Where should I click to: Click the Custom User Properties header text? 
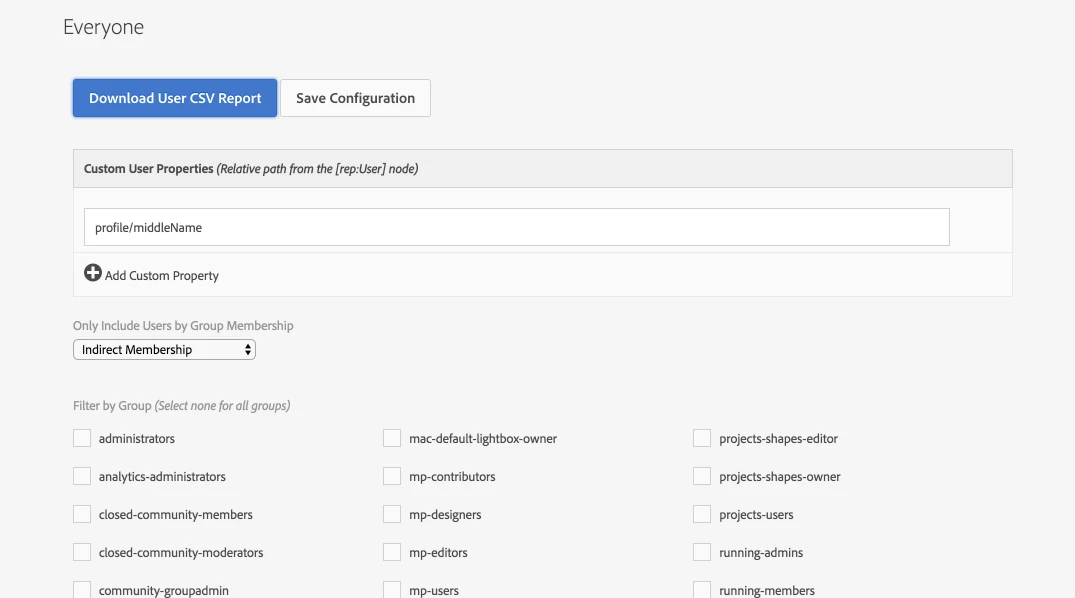[x=149, y=169]
